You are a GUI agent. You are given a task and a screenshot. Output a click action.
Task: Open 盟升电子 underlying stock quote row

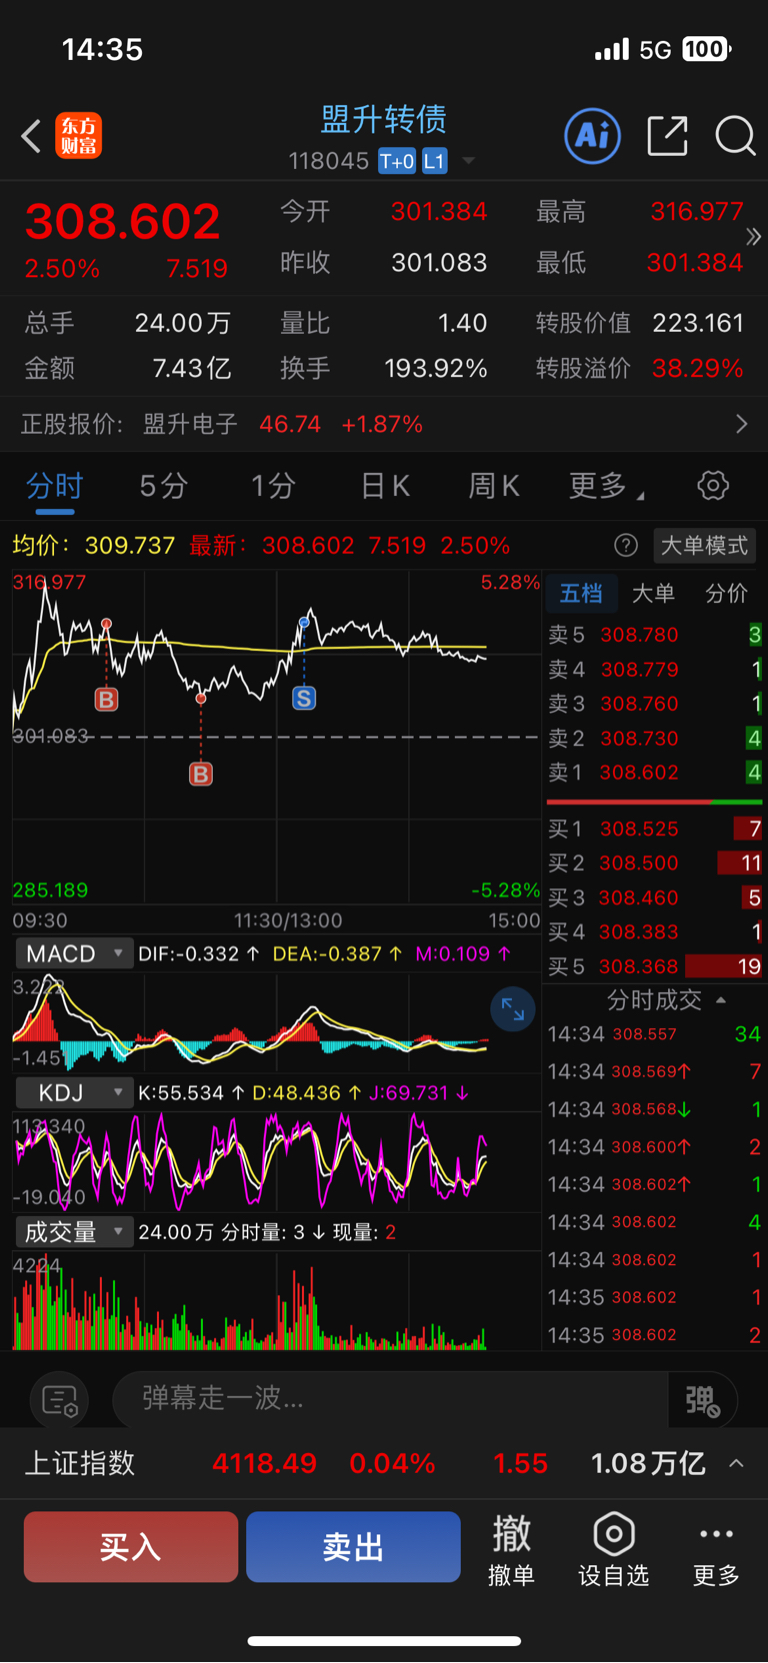384,424
